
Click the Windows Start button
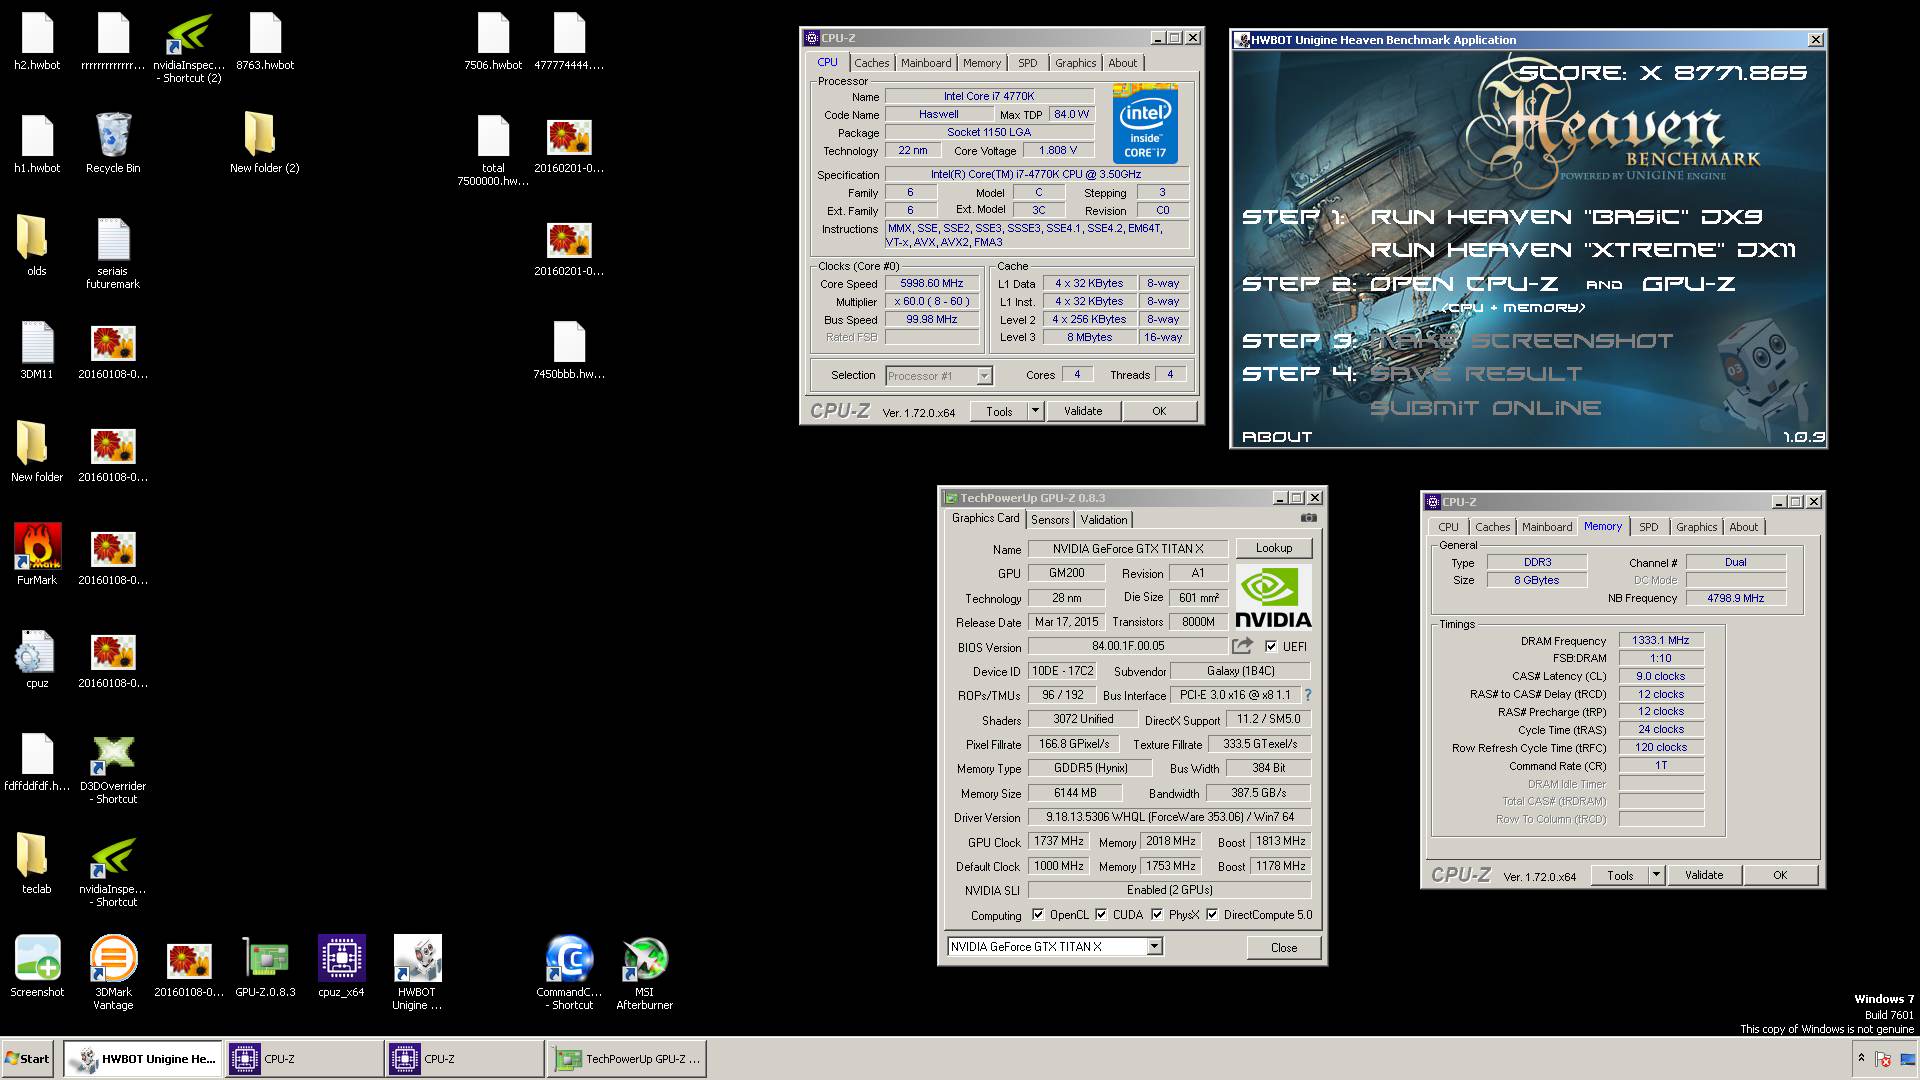28,1059
